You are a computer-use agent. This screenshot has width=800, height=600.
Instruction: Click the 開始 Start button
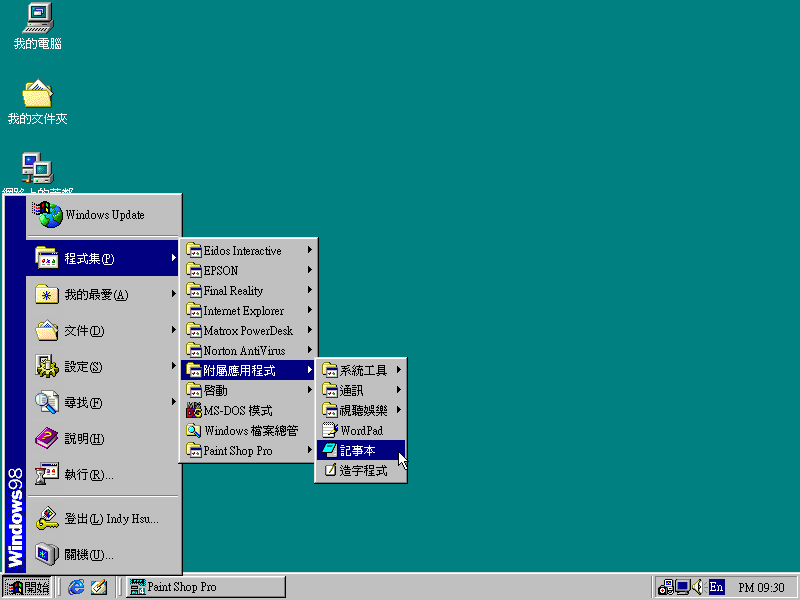[27, 587]
